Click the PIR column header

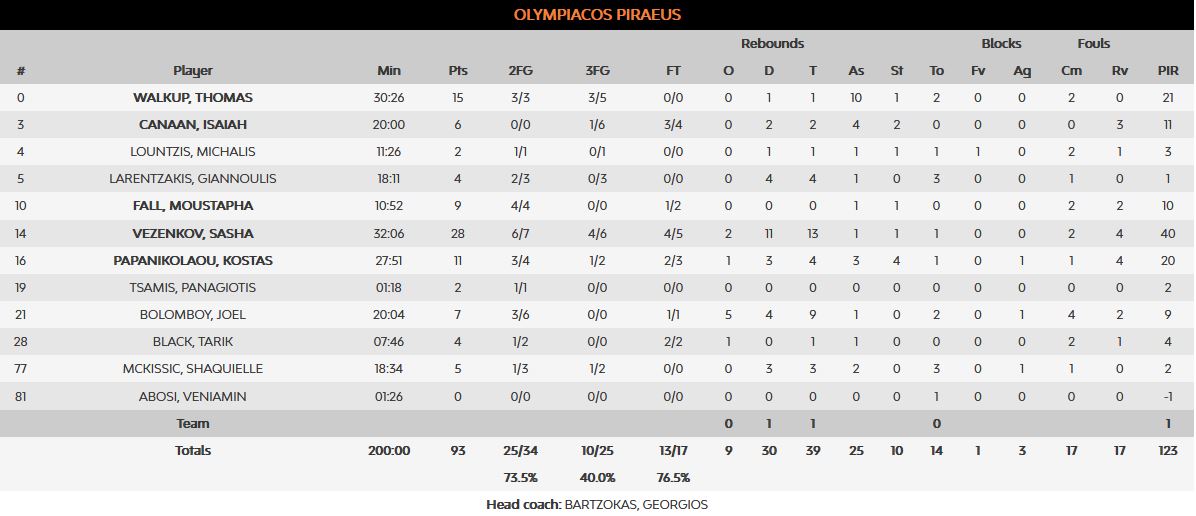tap(1168, 71)
